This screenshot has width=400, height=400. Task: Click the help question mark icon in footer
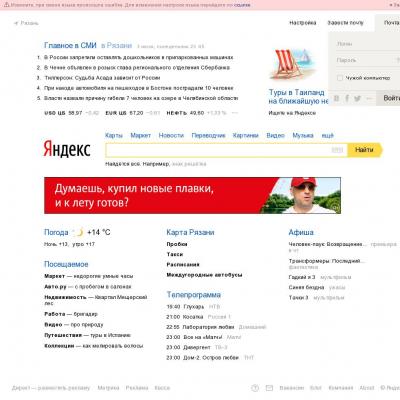[255, 388]
